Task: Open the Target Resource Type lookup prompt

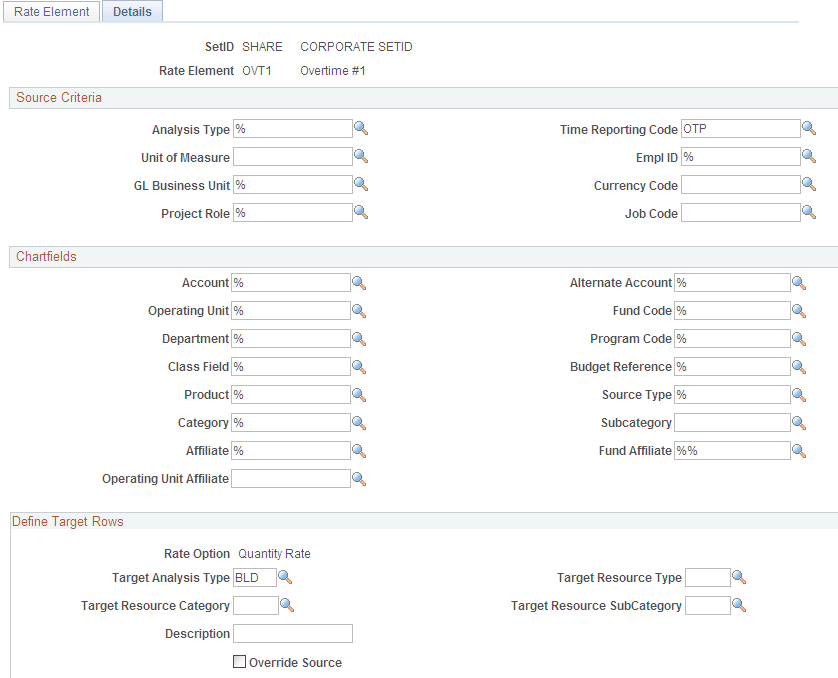Action: (x=738, y=577)
